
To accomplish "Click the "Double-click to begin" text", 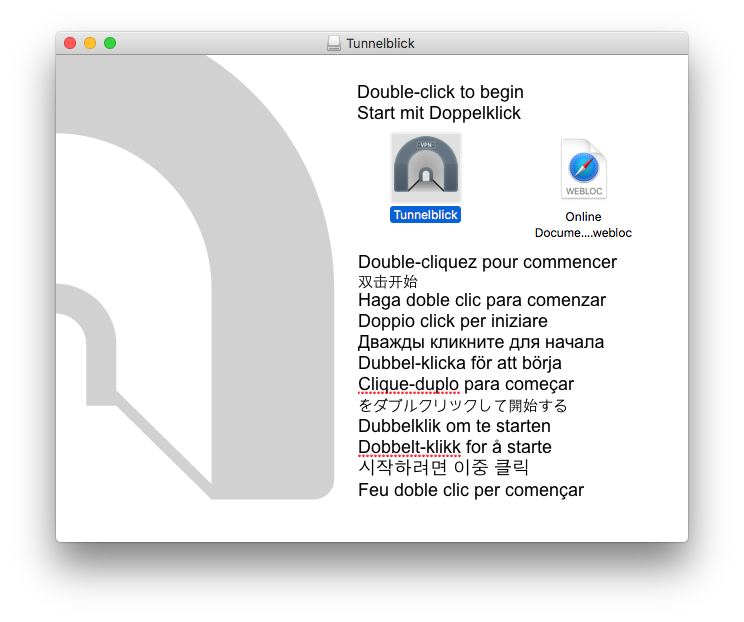I will click(x=440, y=92).
